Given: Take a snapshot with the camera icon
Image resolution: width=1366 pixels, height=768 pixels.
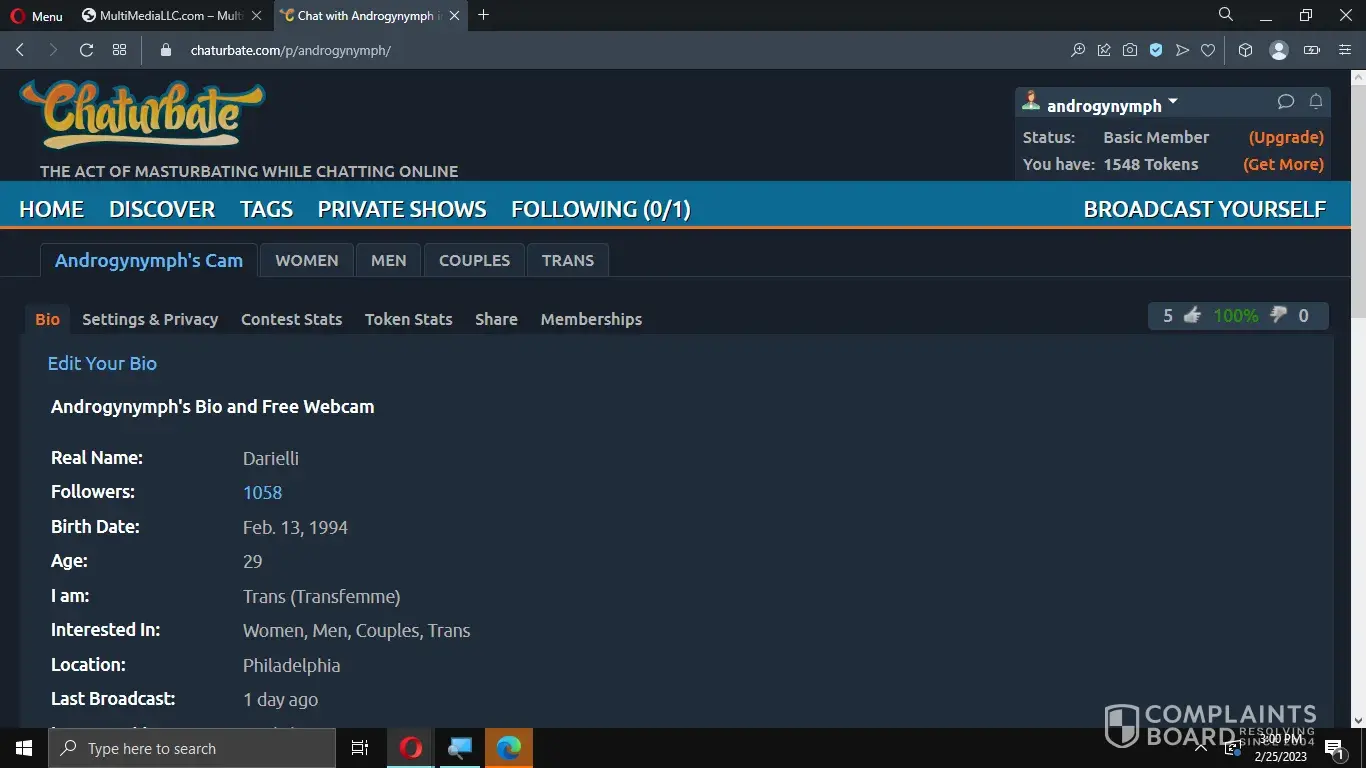Looking at the screenshot, I should point(1130,50).
